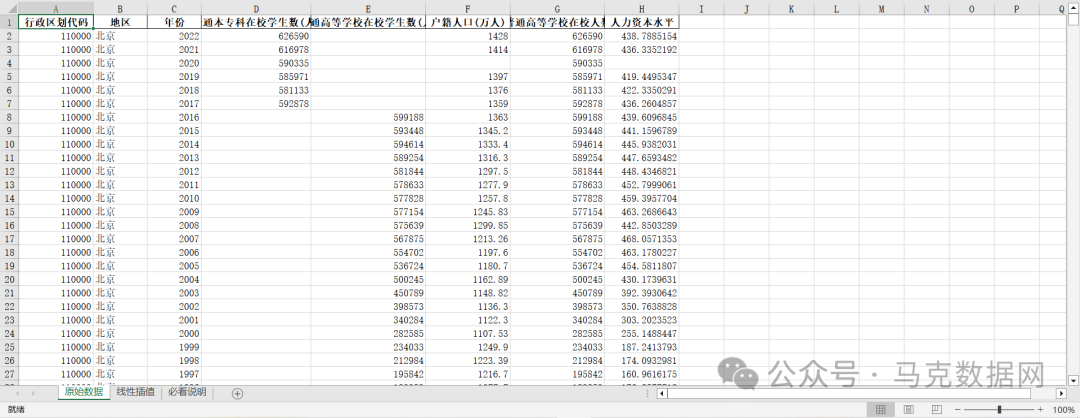The image size is (1080, 418).
Task: Select the year cell 2022
Action: (174, 36)
